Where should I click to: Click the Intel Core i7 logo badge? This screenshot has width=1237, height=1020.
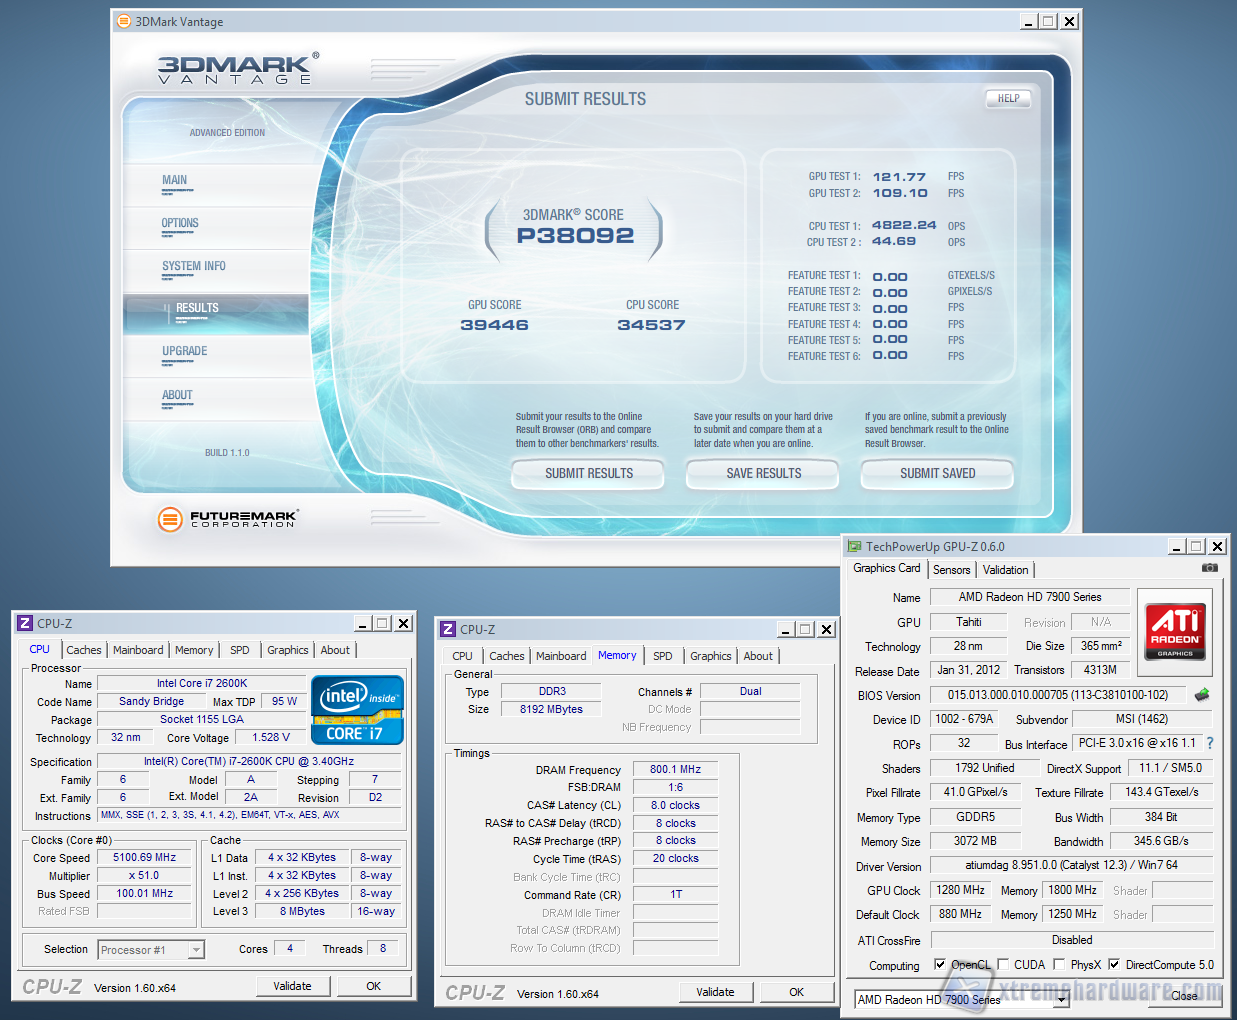pos(357,711)
